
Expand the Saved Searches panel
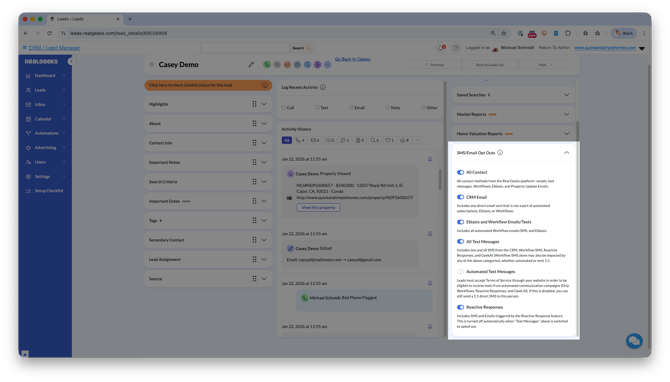pyautogui.click(x=566, y=95)
